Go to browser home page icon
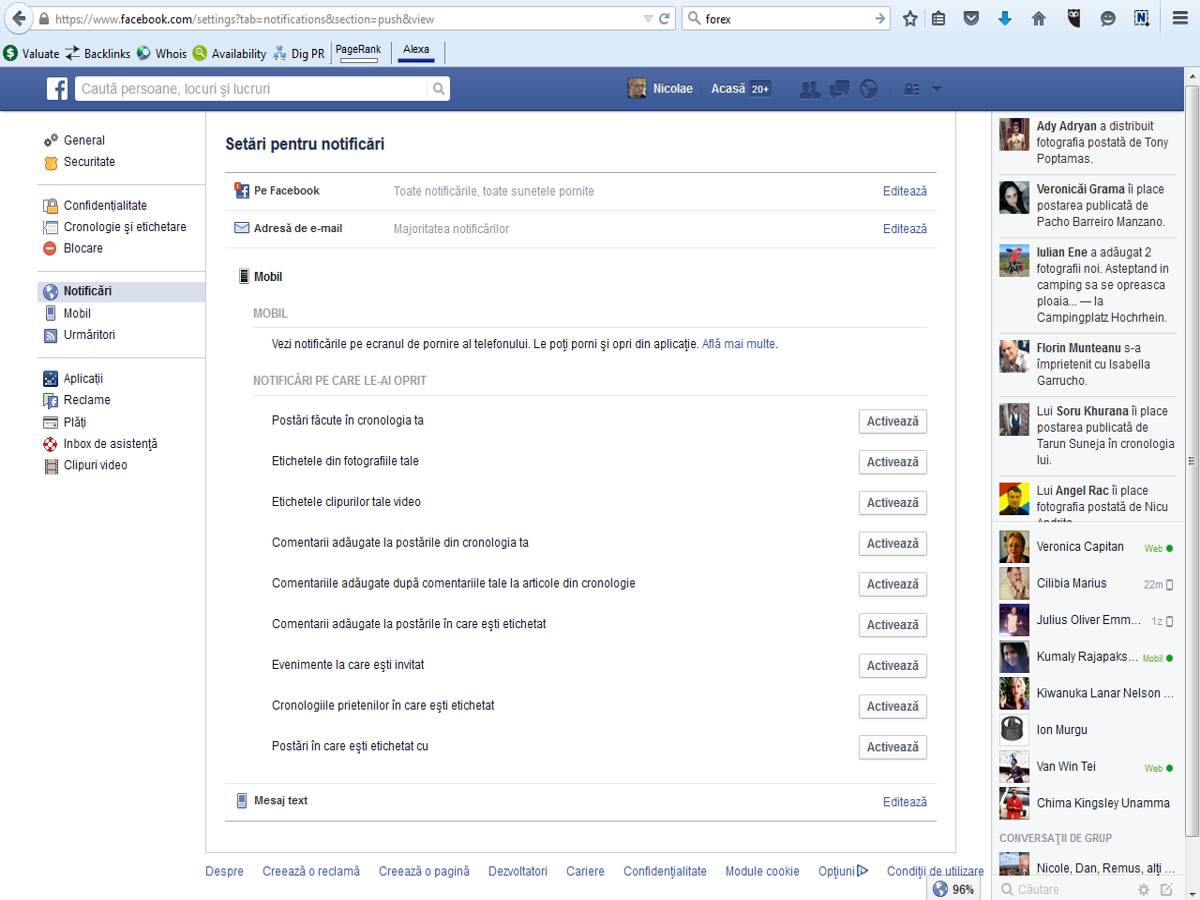This screenshot has height=900, width=1200. pos(1038,18)
